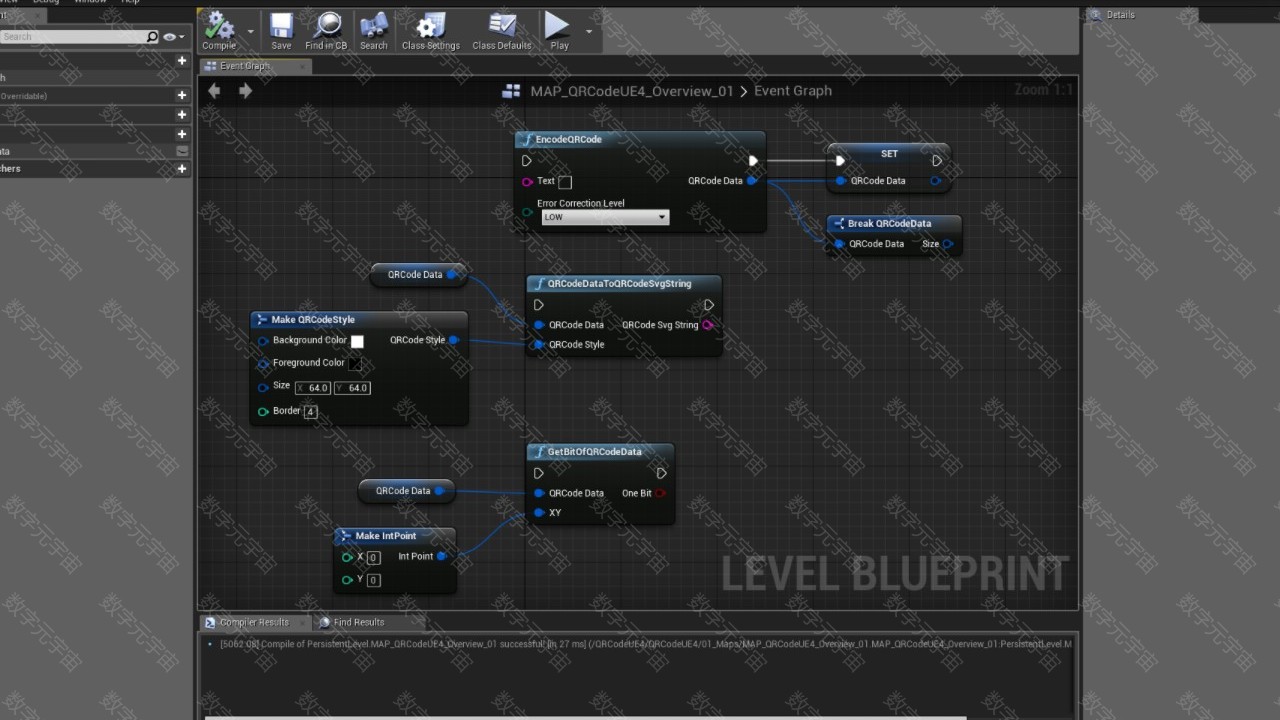The height and width of the screenshot is (720, 1280).
Task: Open the Play options dropdown arrow
Action: pyautogui.click(x=588, y=31)
